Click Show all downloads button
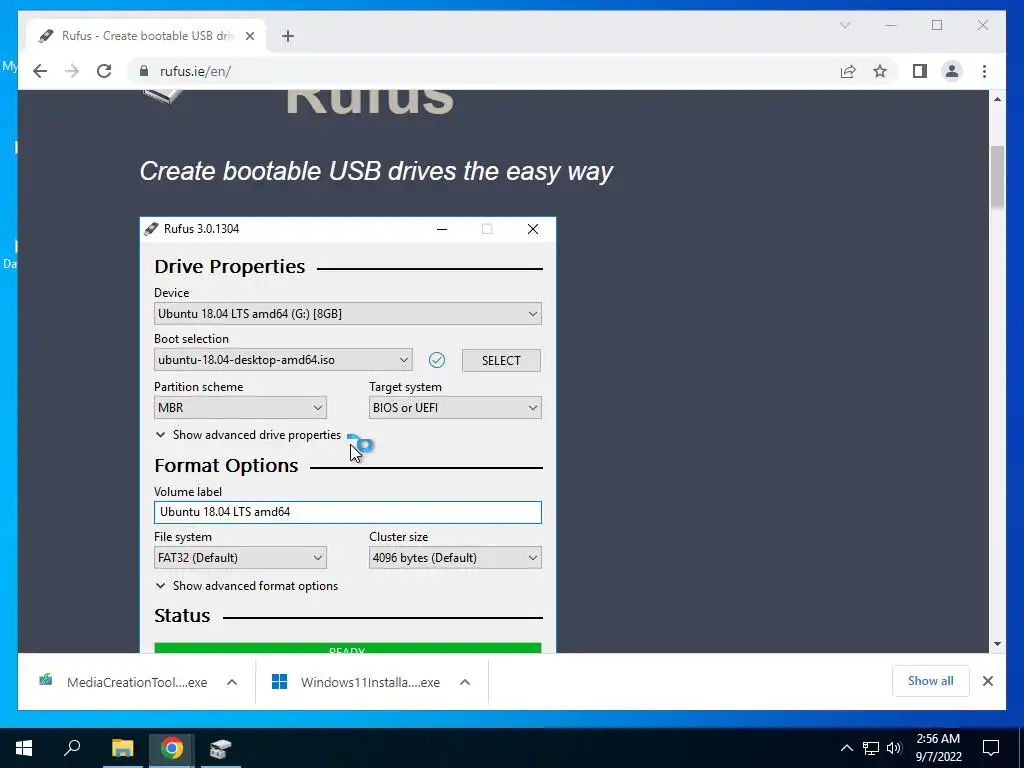 click(x=931, y=681)
